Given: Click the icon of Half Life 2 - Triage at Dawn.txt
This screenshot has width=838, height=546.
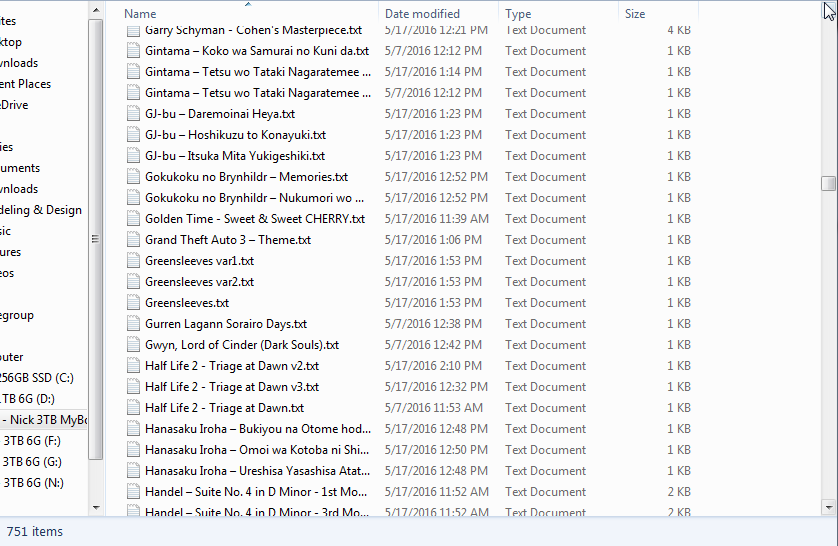Looking at the screenshot, I should 133,408.
